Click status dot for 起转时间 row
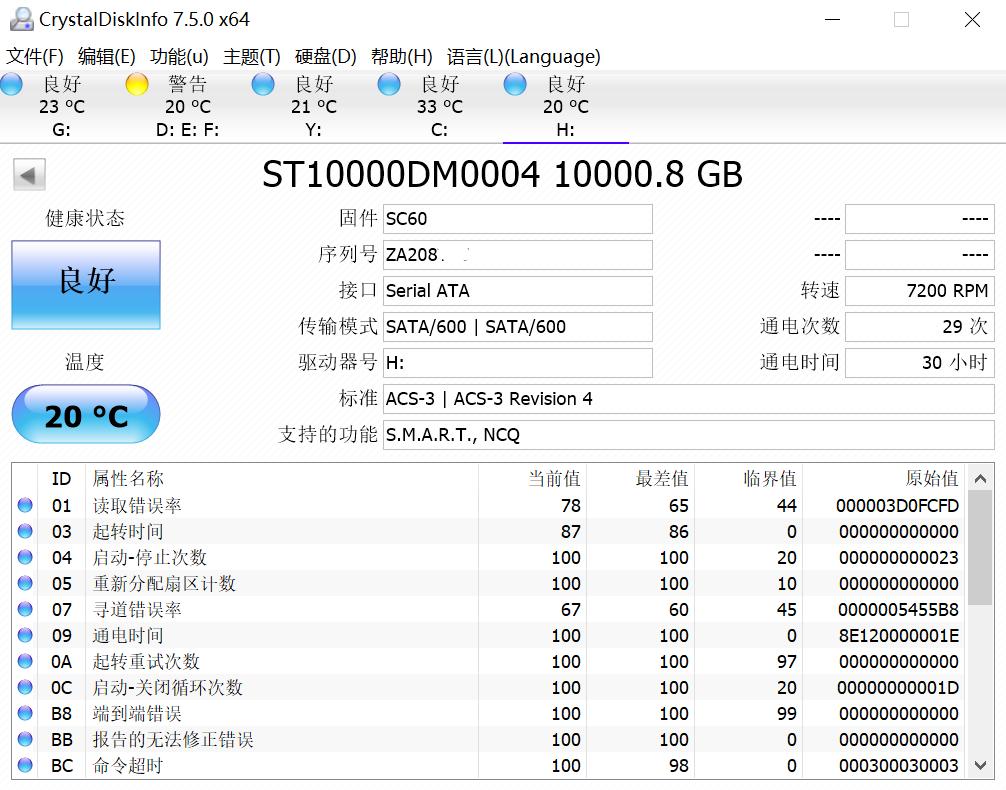1006x790 pixels. pyautogui.click(x=25, y=531)
